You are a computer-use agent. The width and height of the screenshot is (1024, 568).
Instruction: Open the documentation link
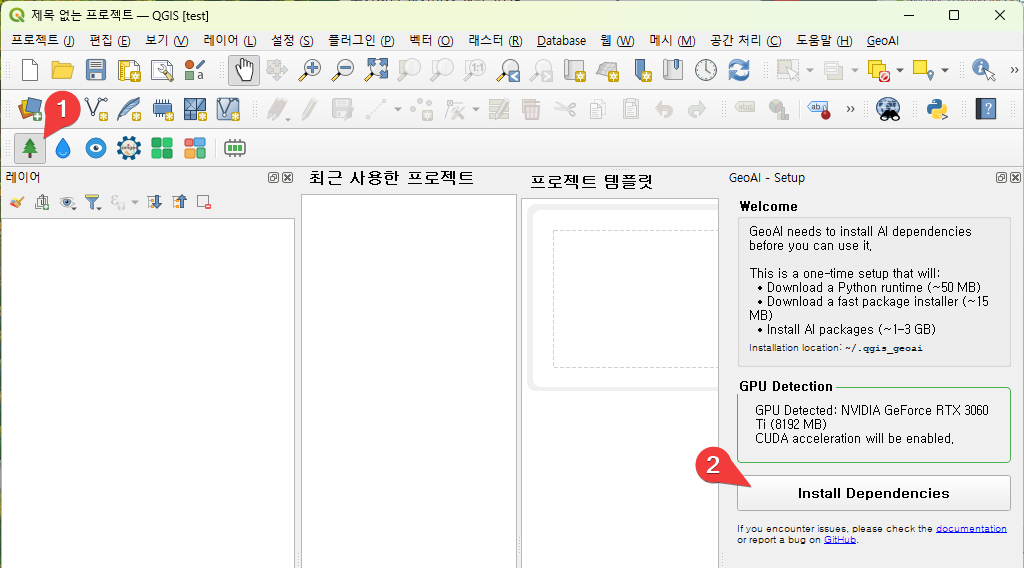[971, 528]
